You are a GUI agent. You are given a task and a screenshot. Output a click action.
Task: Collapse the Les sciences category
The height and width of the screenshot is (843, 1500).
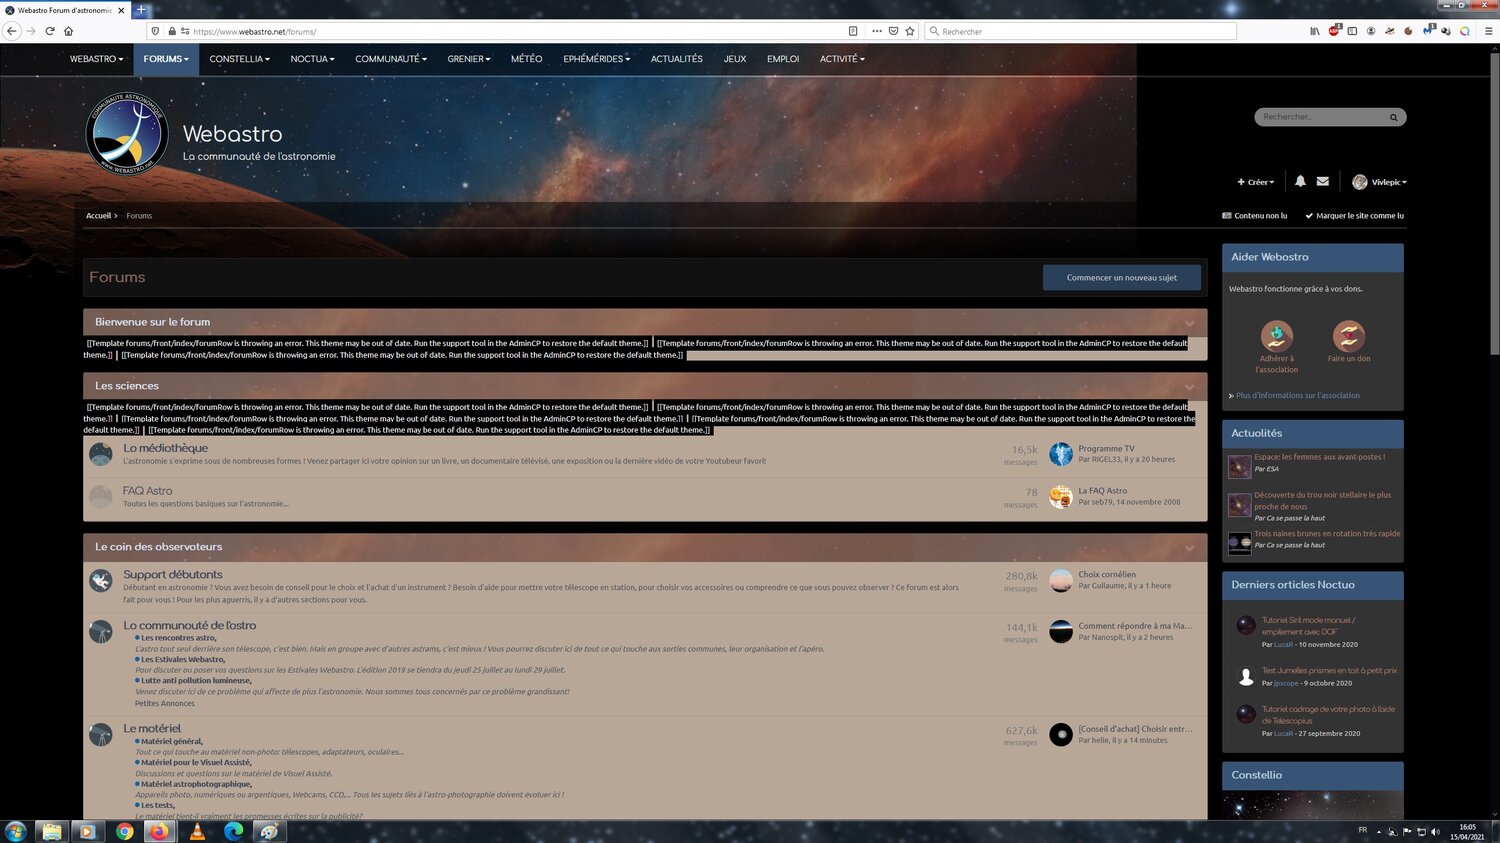click(1189, 387)
